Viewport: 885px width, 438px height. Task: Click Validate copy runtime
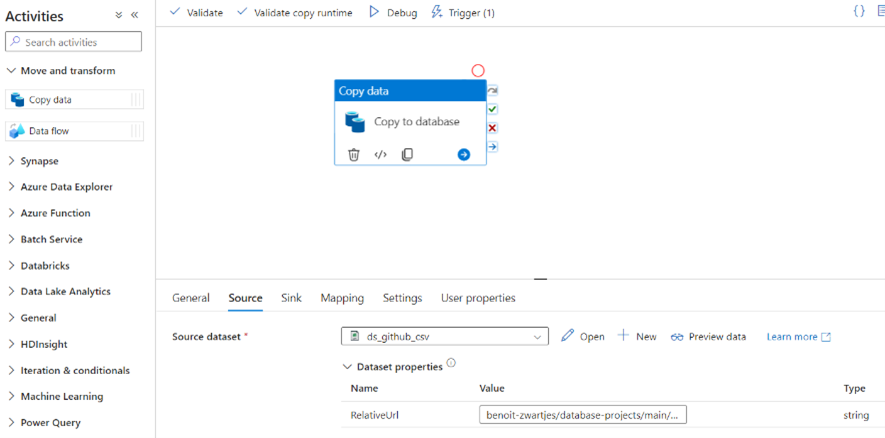pyautogui.click(x=295, y=12)
